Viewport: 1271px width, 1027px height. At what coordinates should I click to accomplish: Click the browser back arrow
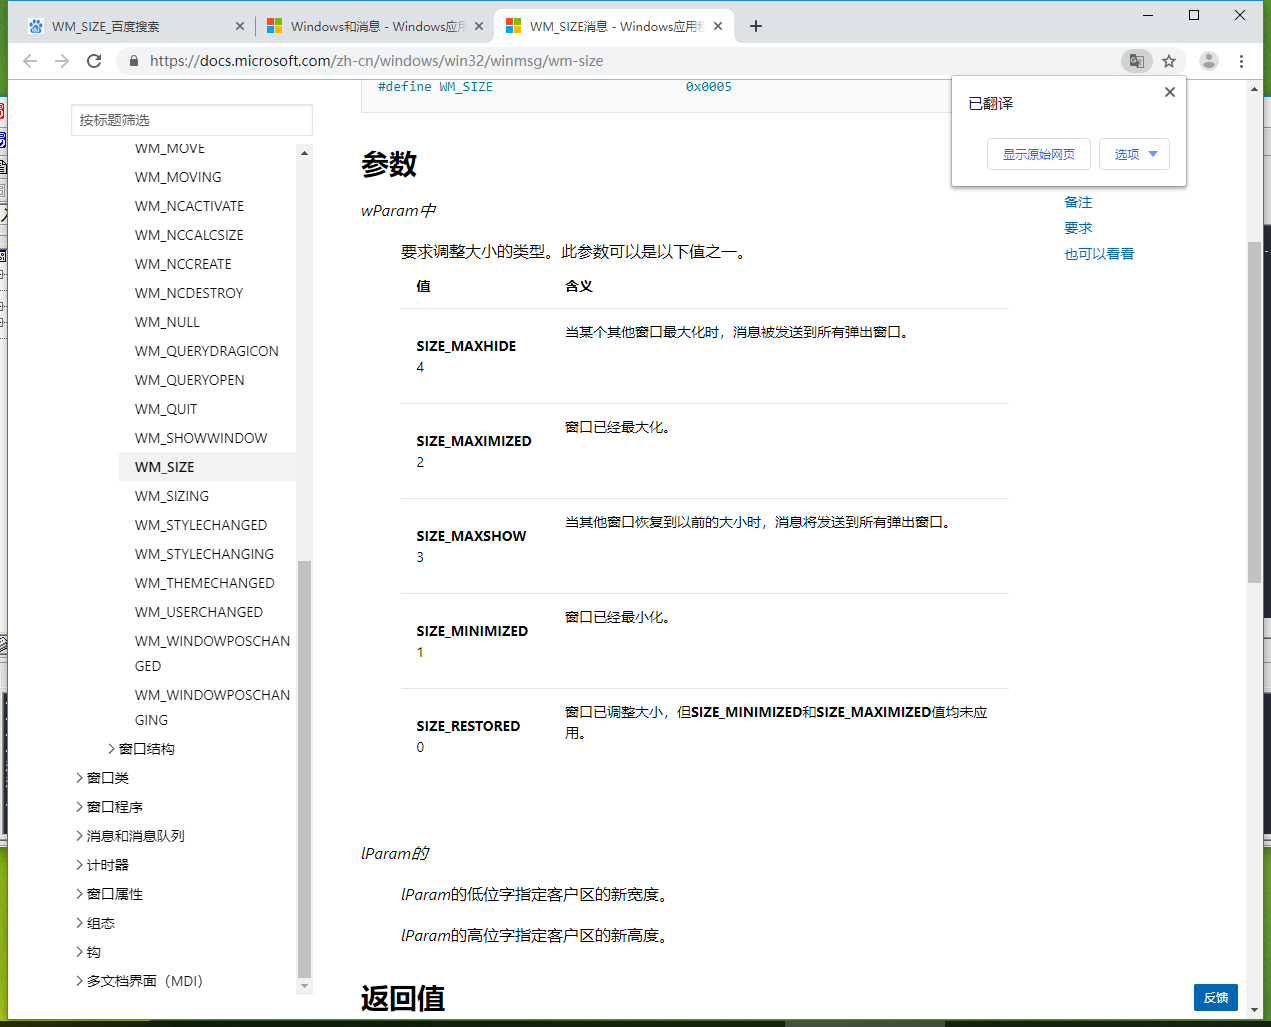coord(30,61)
